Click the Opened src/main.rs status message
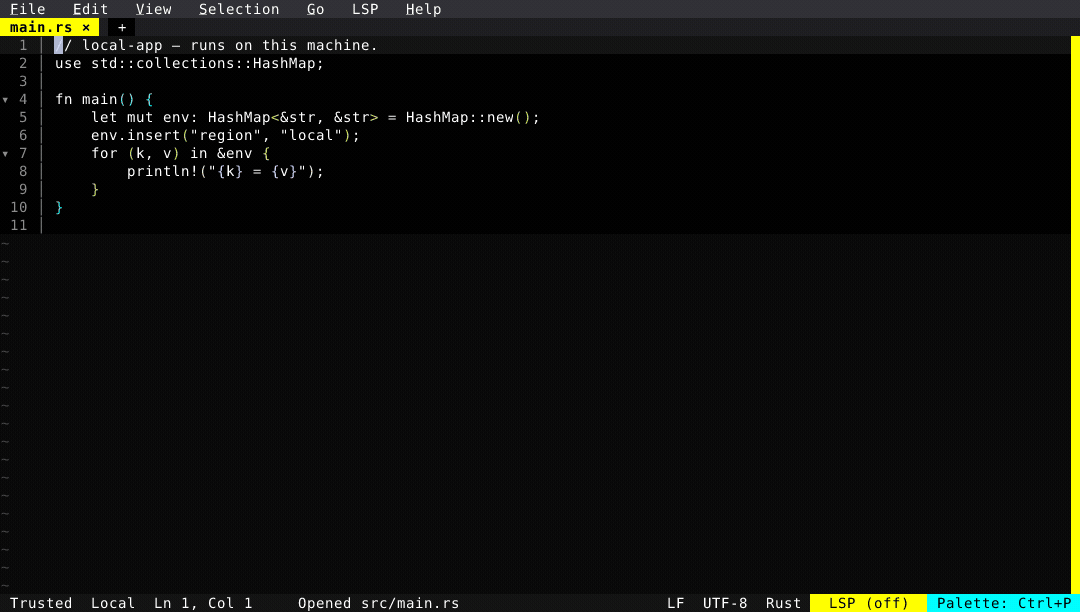The width and height of the screenshot is (1080, 612). [x=378, y=603]
